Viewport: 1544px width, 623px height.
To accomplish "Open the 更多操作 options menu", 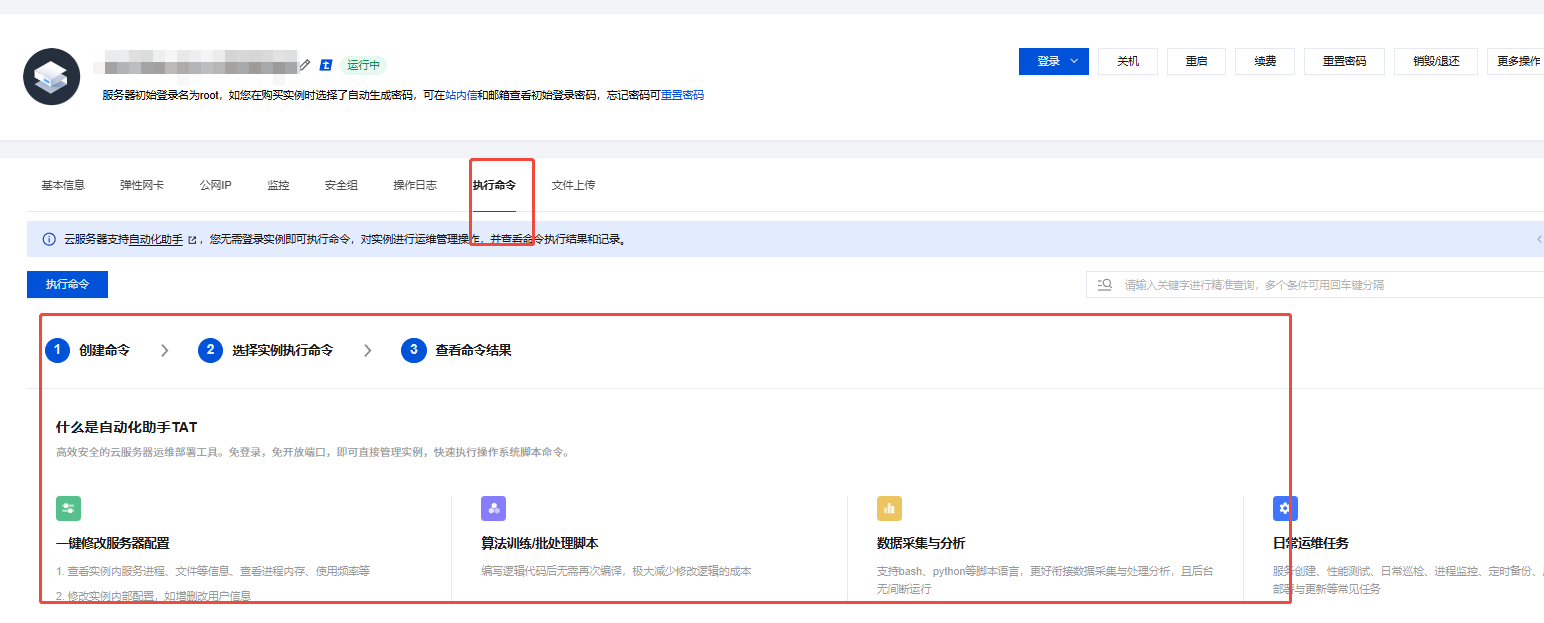I will [1516, 61].
